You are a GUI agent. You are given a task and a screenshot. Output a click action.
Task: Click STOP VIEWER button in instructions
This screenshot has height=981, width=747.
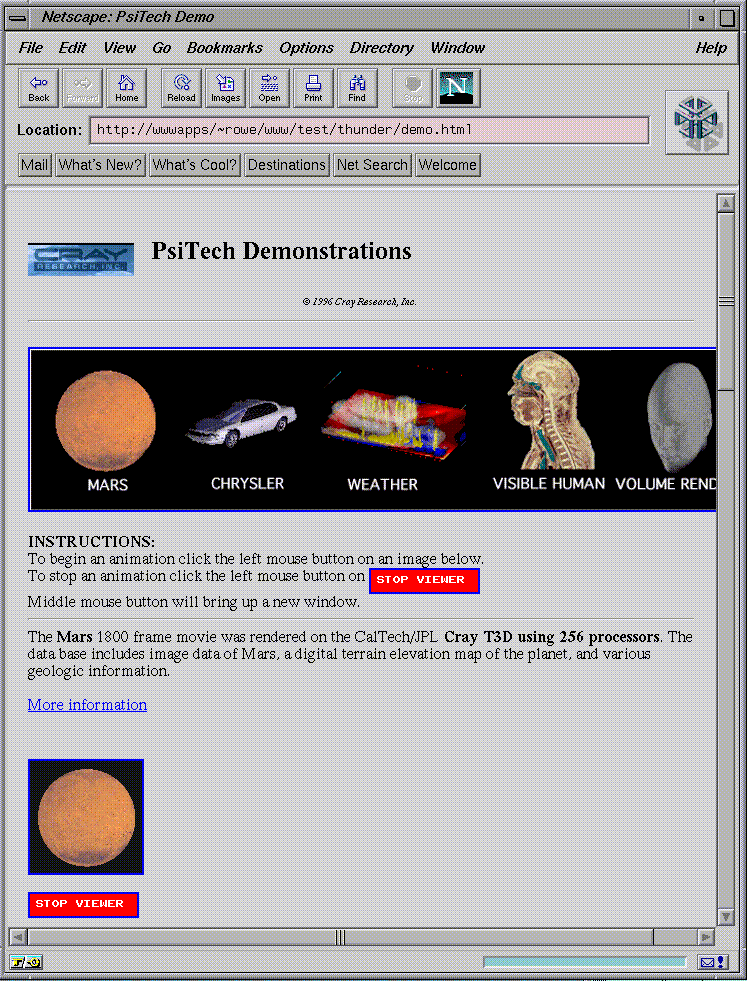click(x=424, y=581)
